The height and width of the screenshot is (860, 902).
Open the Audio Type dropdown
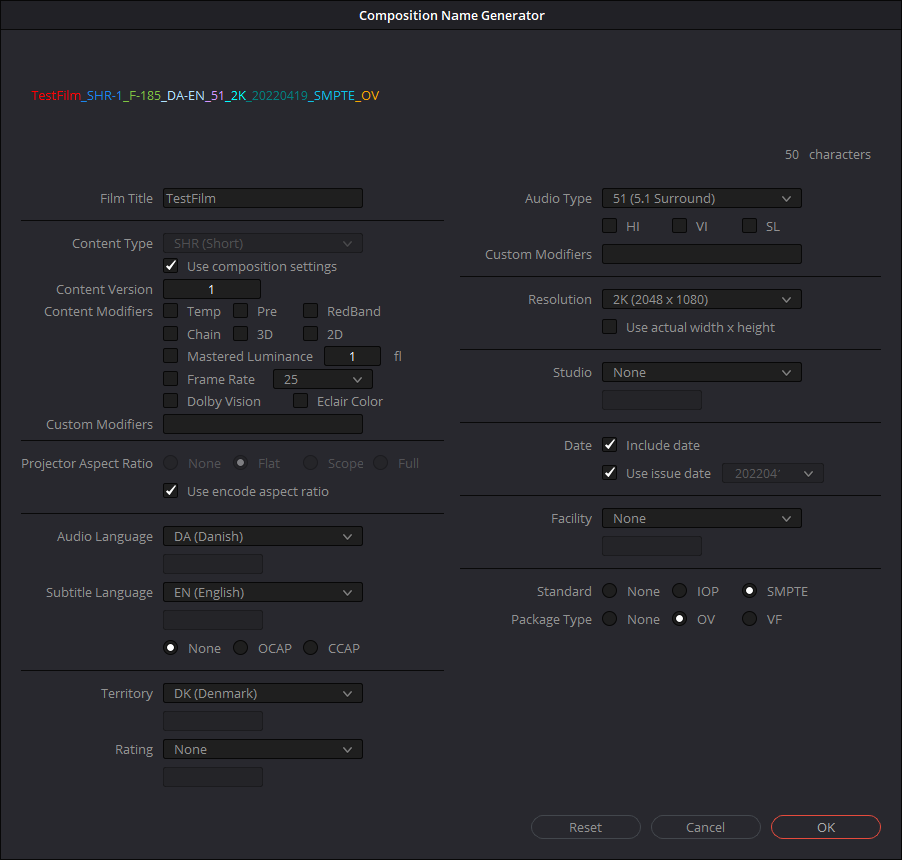(x=701, y=198)
